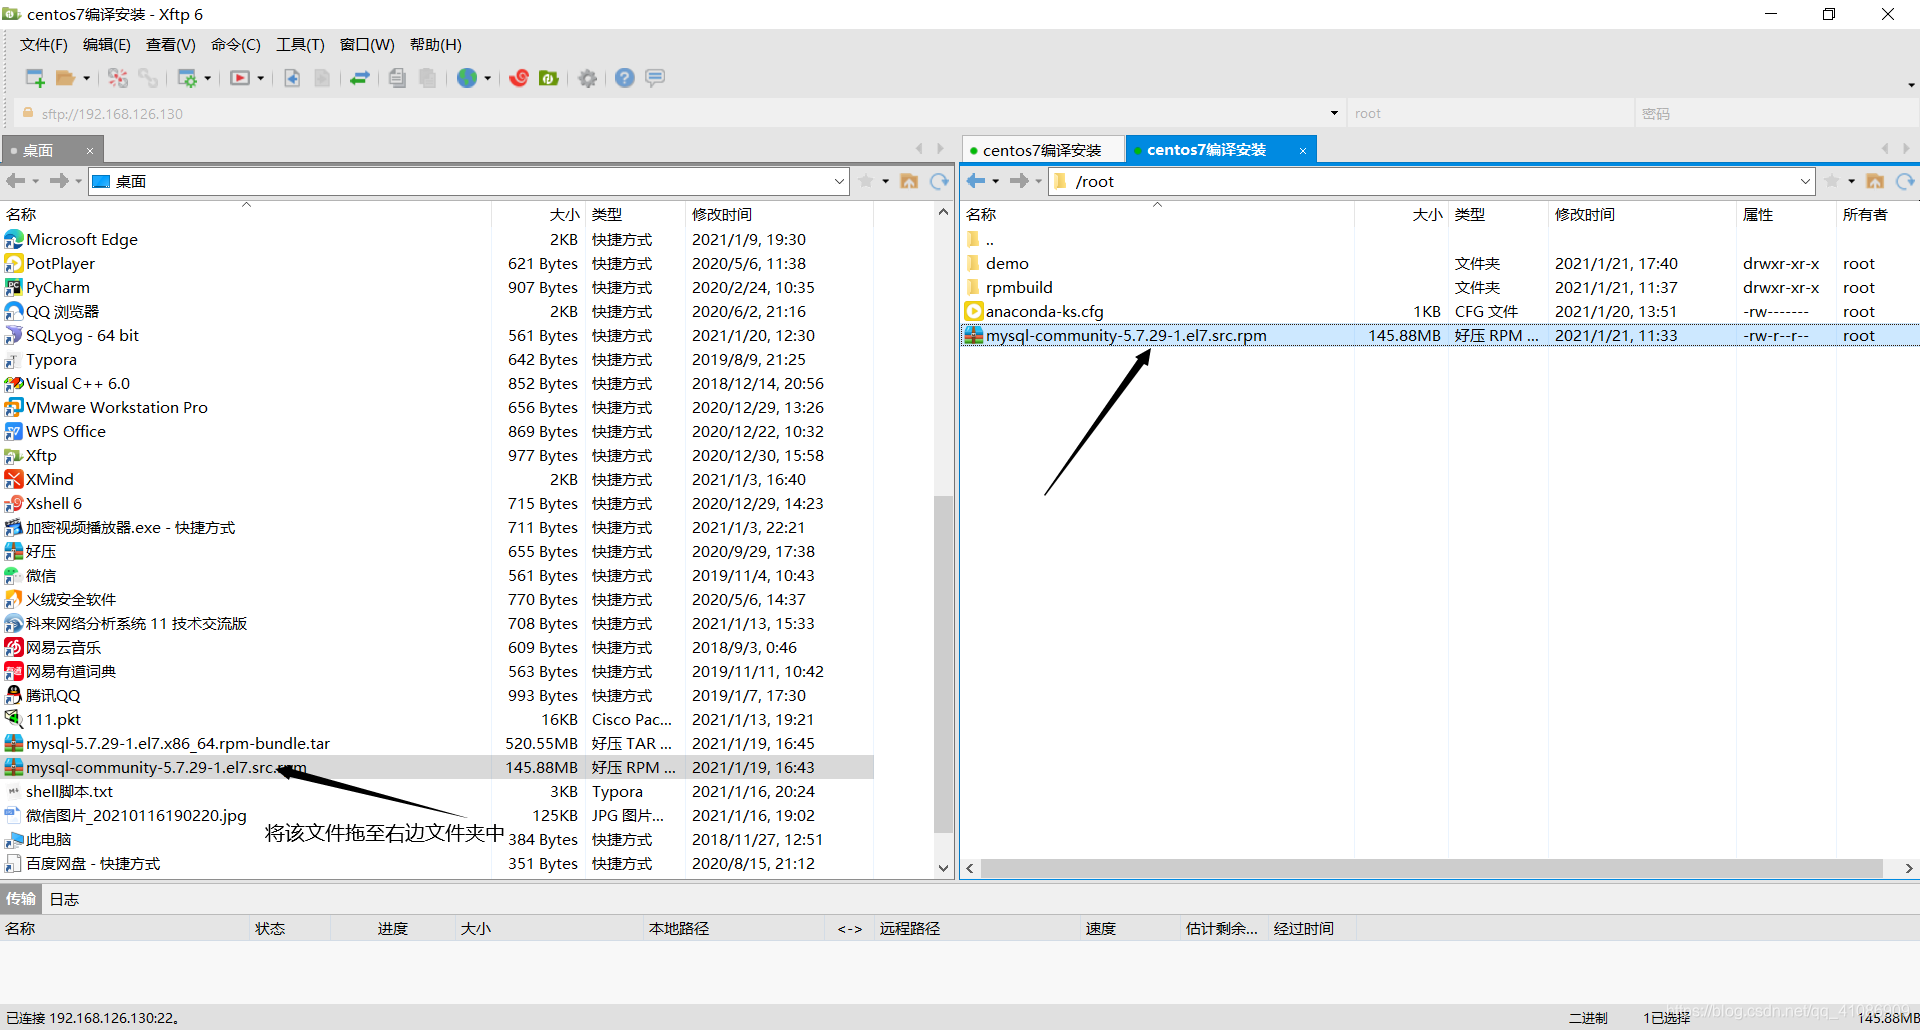Click the sftp://192.168.126.130 address field

click(680, 113)
